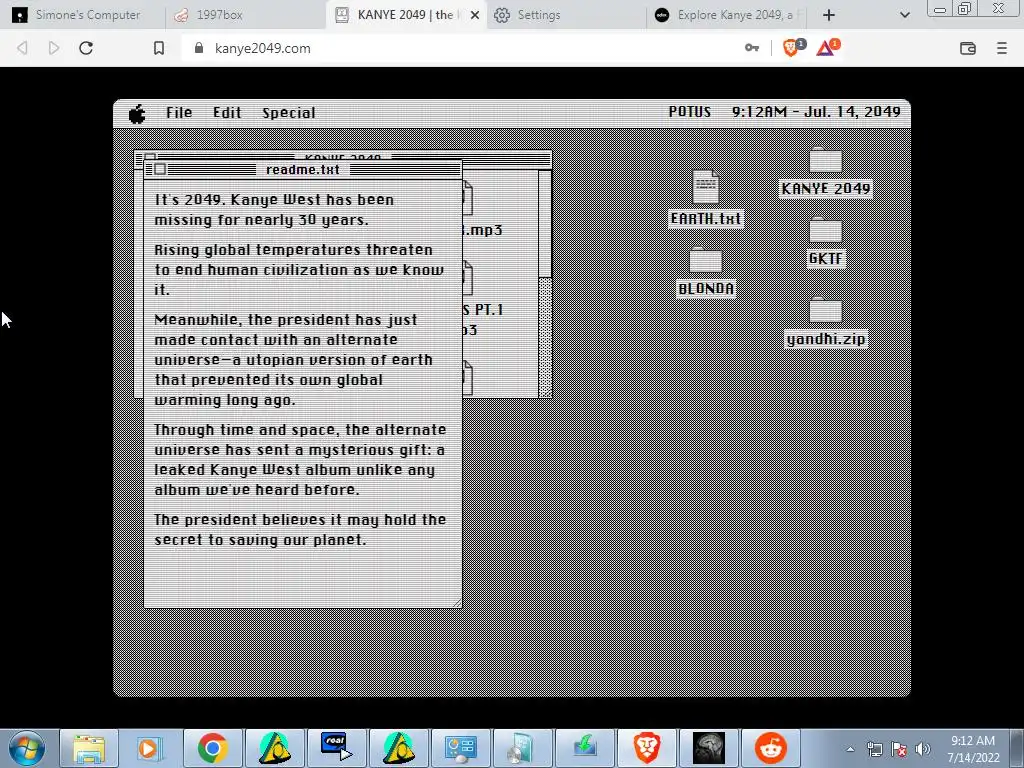
Task: Open Google Chrome from taskbar
Action: click(212, 748)
